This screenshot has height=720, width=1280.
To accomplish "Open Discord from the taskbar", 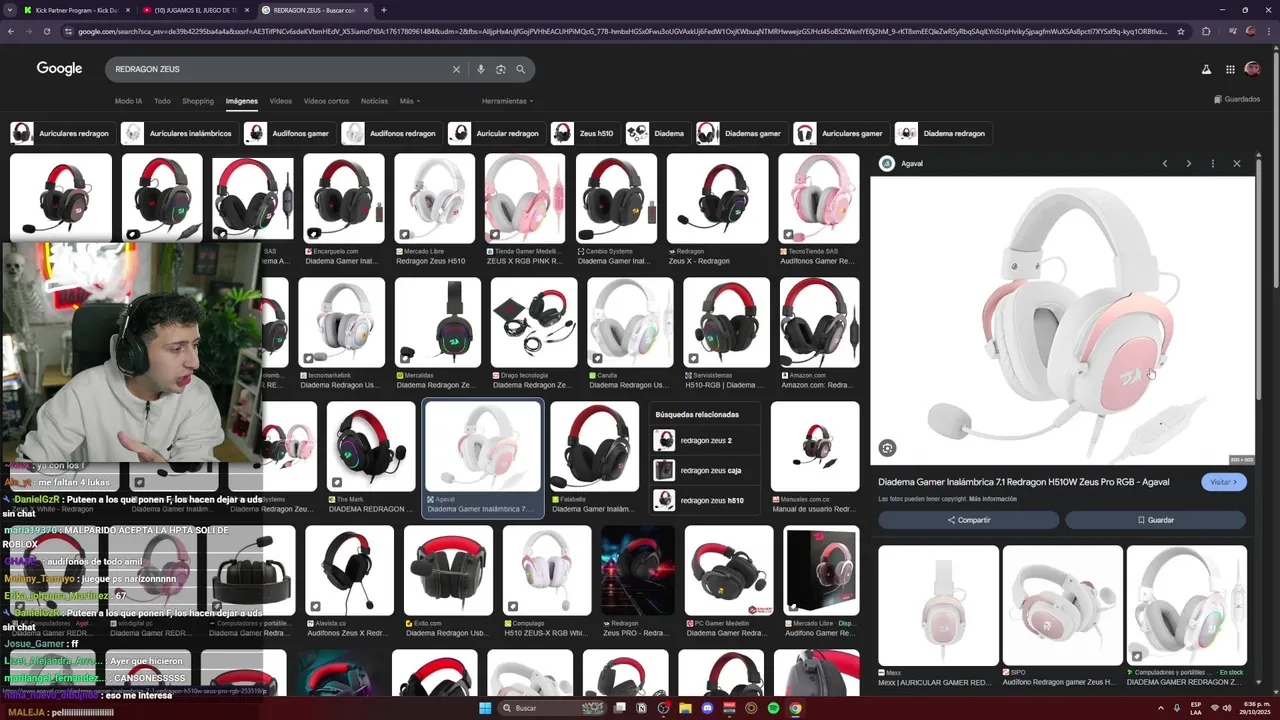I will (x=708, y=708).
